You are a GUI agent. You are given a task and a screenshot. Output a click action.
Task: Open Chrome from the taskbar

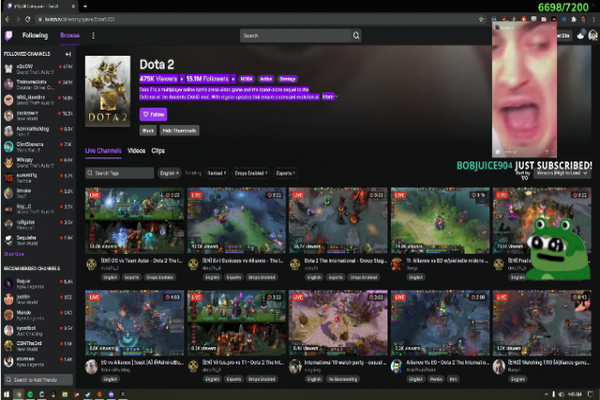point(18,394)
